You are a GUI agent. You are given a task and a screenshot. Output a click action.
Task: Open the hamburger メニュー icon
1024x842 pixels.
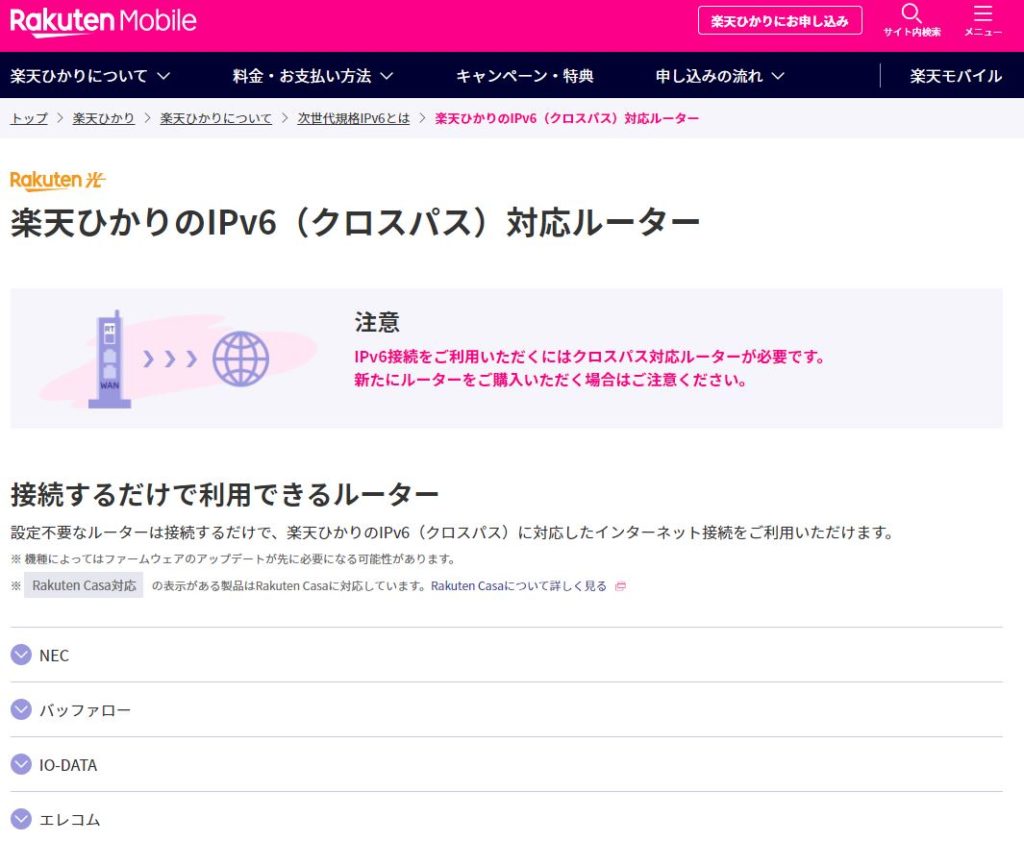(x=983, y=14)
